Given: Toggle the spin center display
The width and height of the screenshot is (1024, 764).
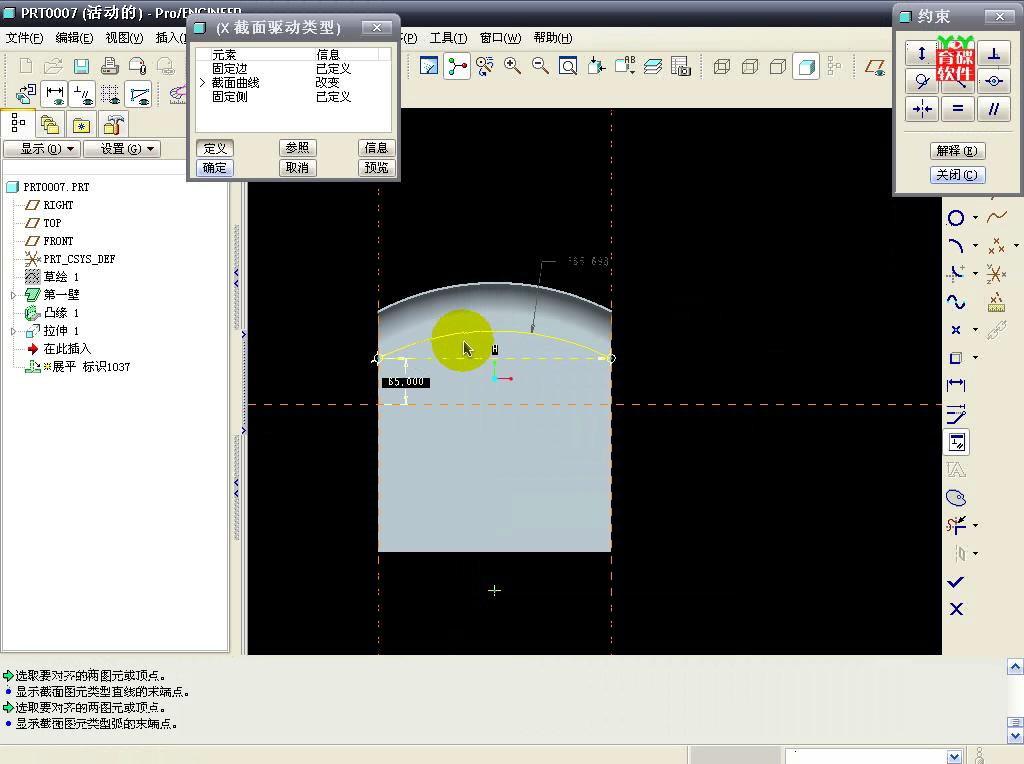Looking at the screenshot, I should point(457,66).
